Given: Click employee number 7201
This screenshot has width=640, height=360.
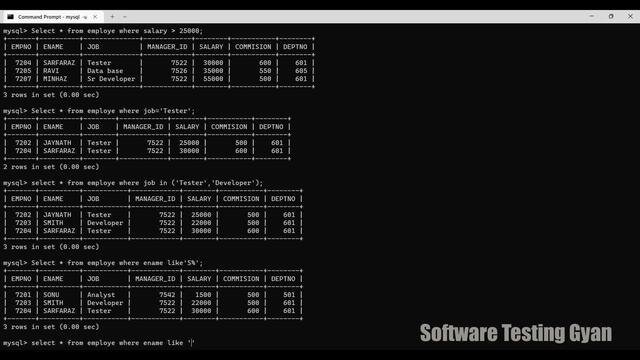Looking at the screenshot, I should (x=23, y=295).
